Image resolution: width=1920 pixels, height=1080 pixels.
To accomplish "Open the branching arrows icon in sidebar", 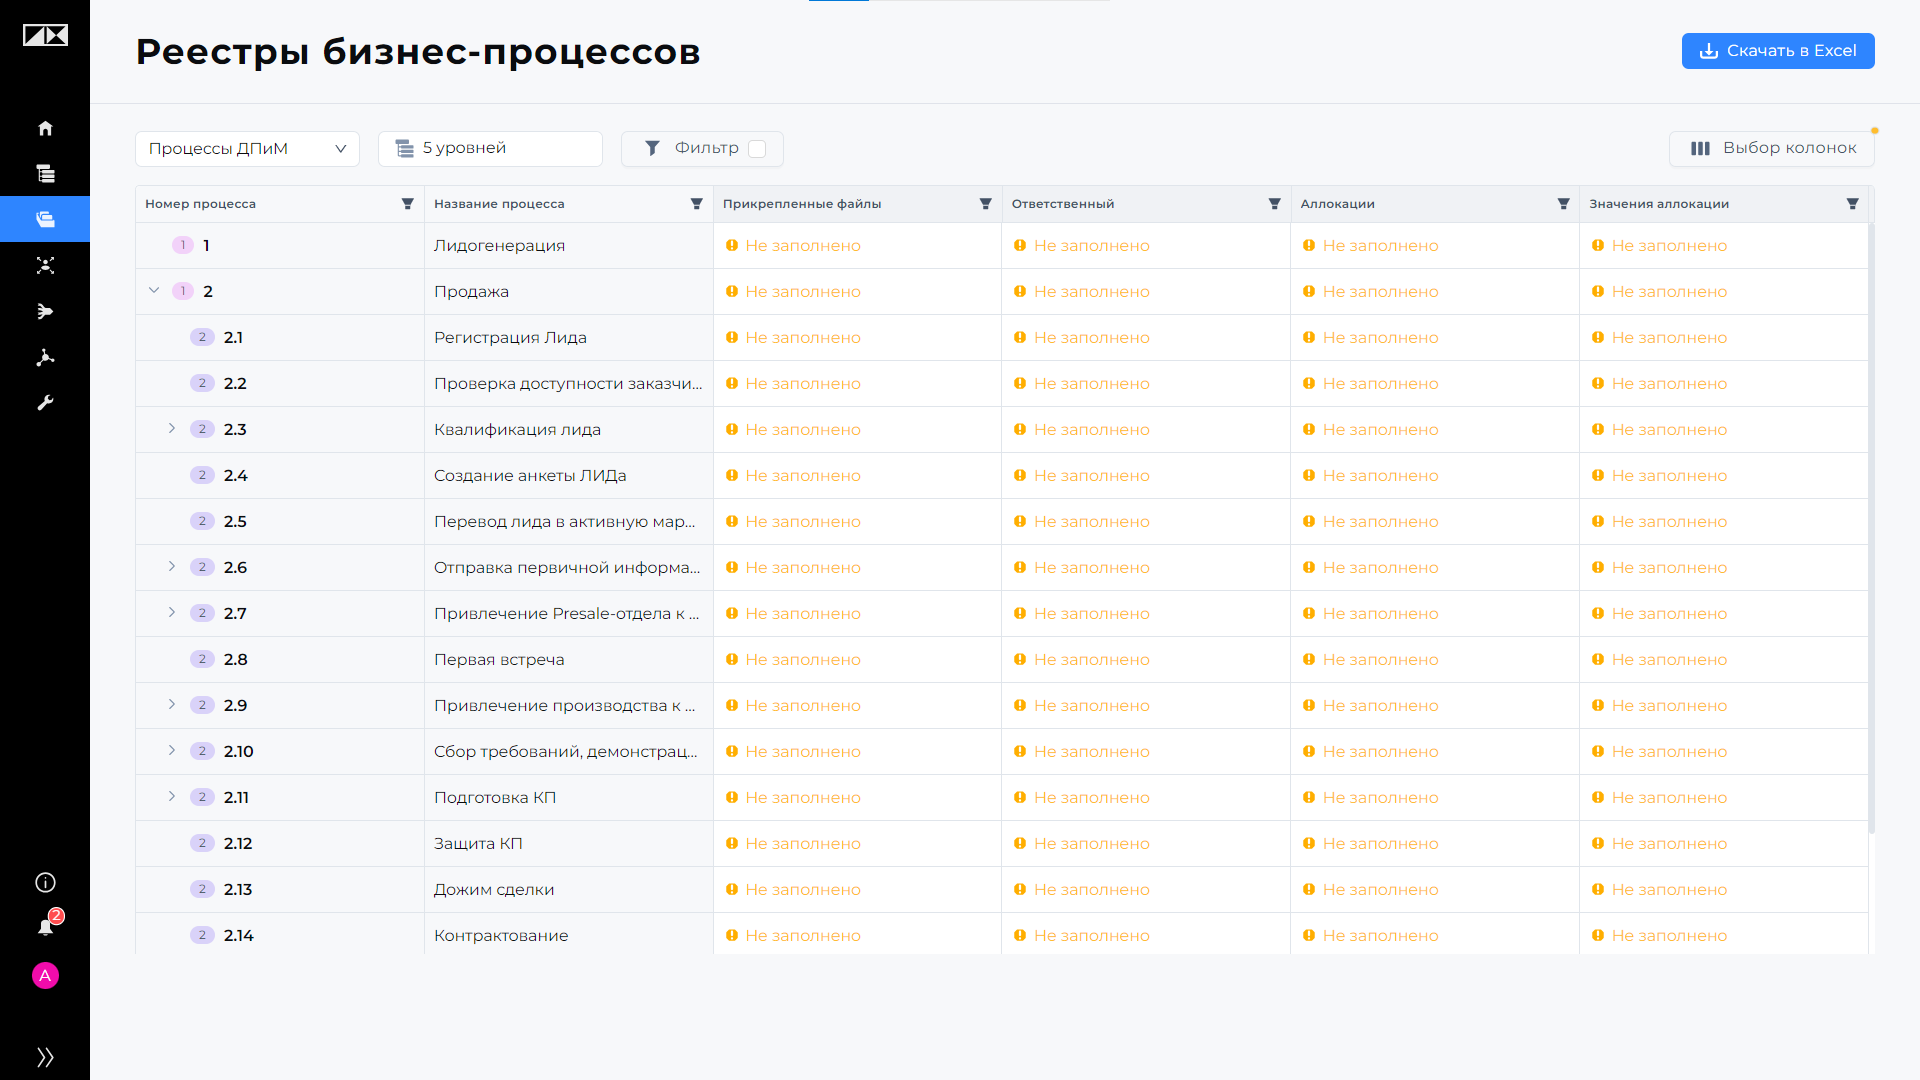I will click(x=45, y=311).
